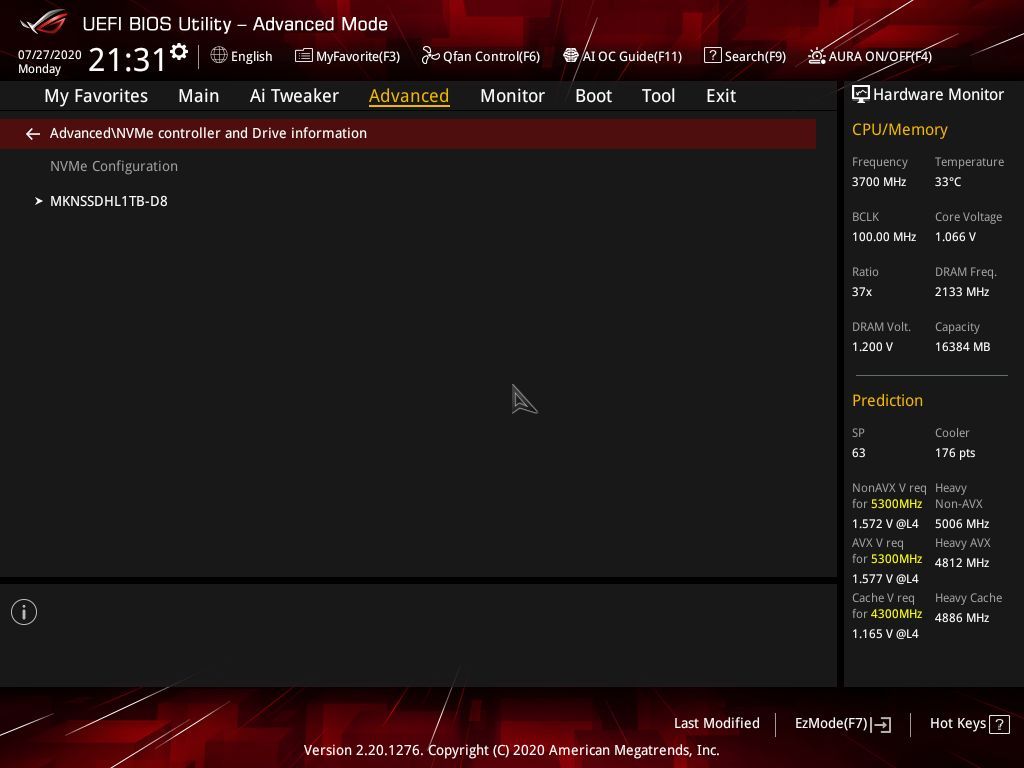Viewport: 1024px width, 768px height.
Task: Select the My Favorites tab
Action: (x=96, y=96)
